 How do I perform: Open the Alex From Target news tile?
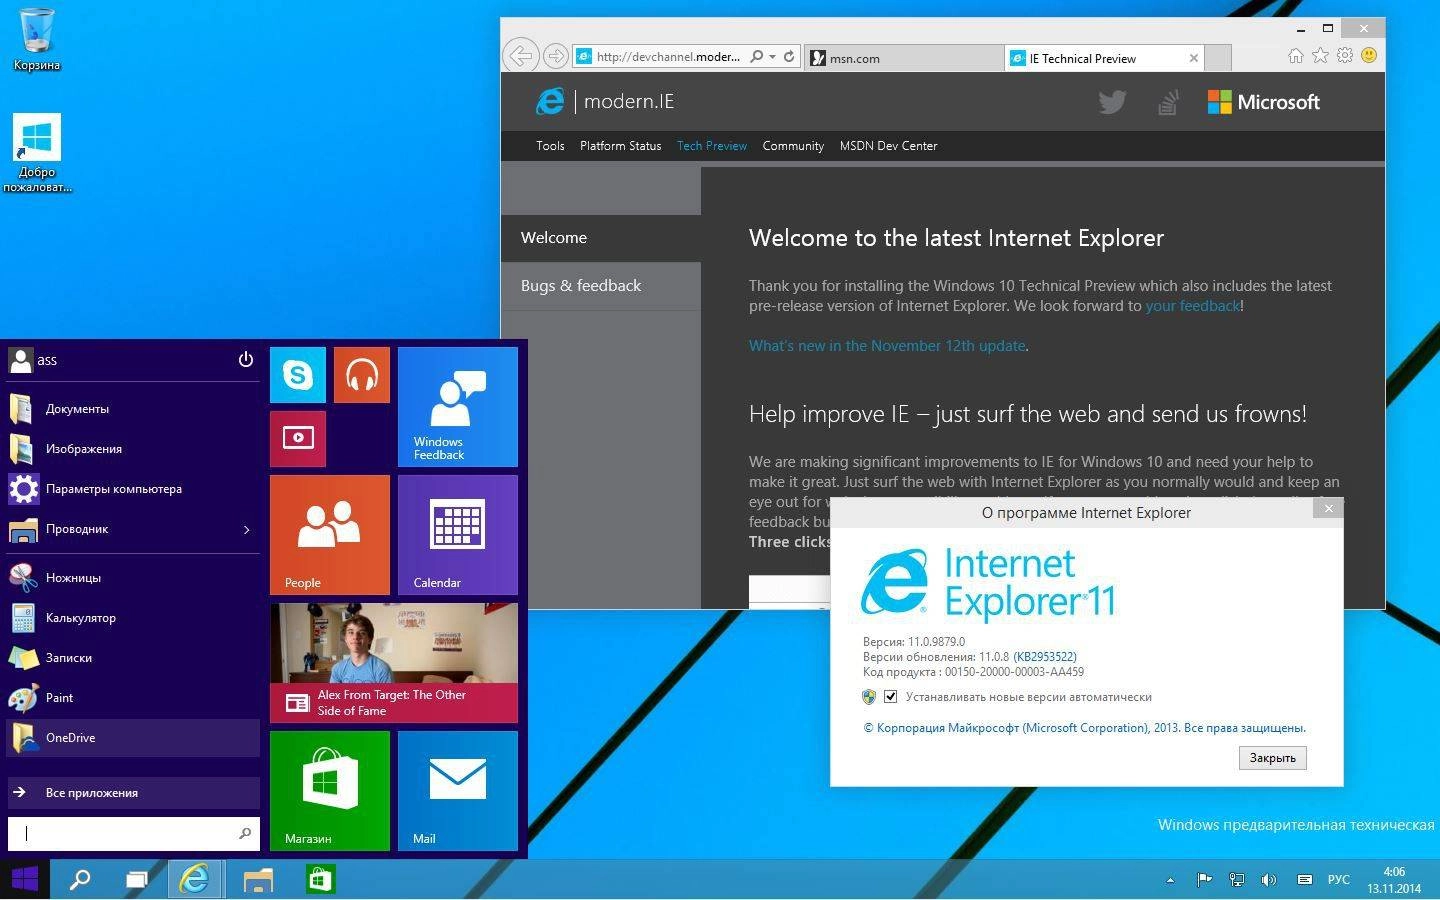pyautogui.click(x=394, y=663)
